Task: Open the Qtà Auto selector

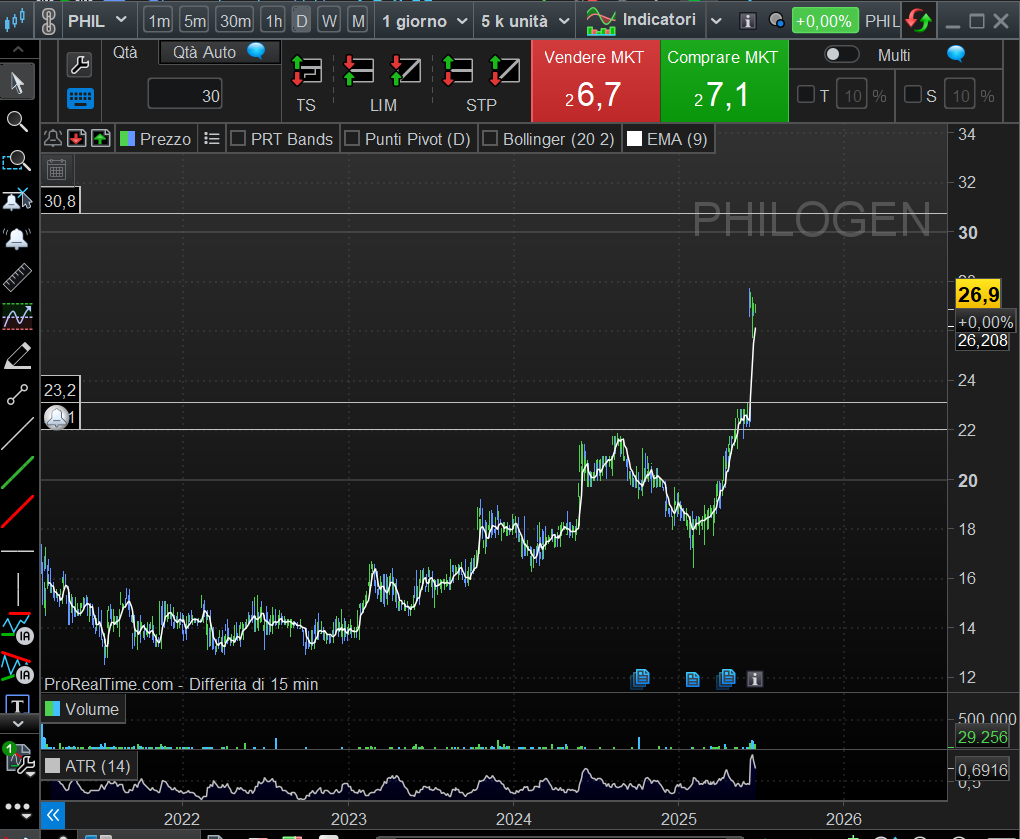Action: pyautogui.click(x=220, y=52)
